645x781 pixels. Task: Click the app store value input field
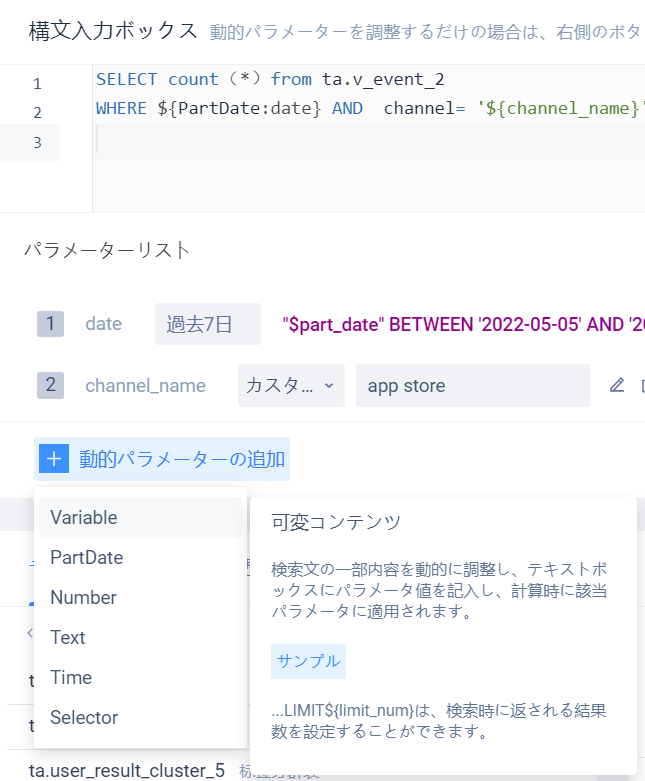[473, 386]
